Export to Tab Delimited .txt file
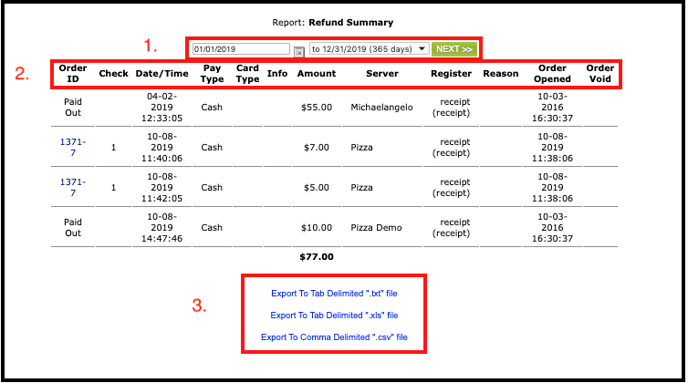Image resolution: width=688 pixels, height=383 pixels. coord(334,294)
